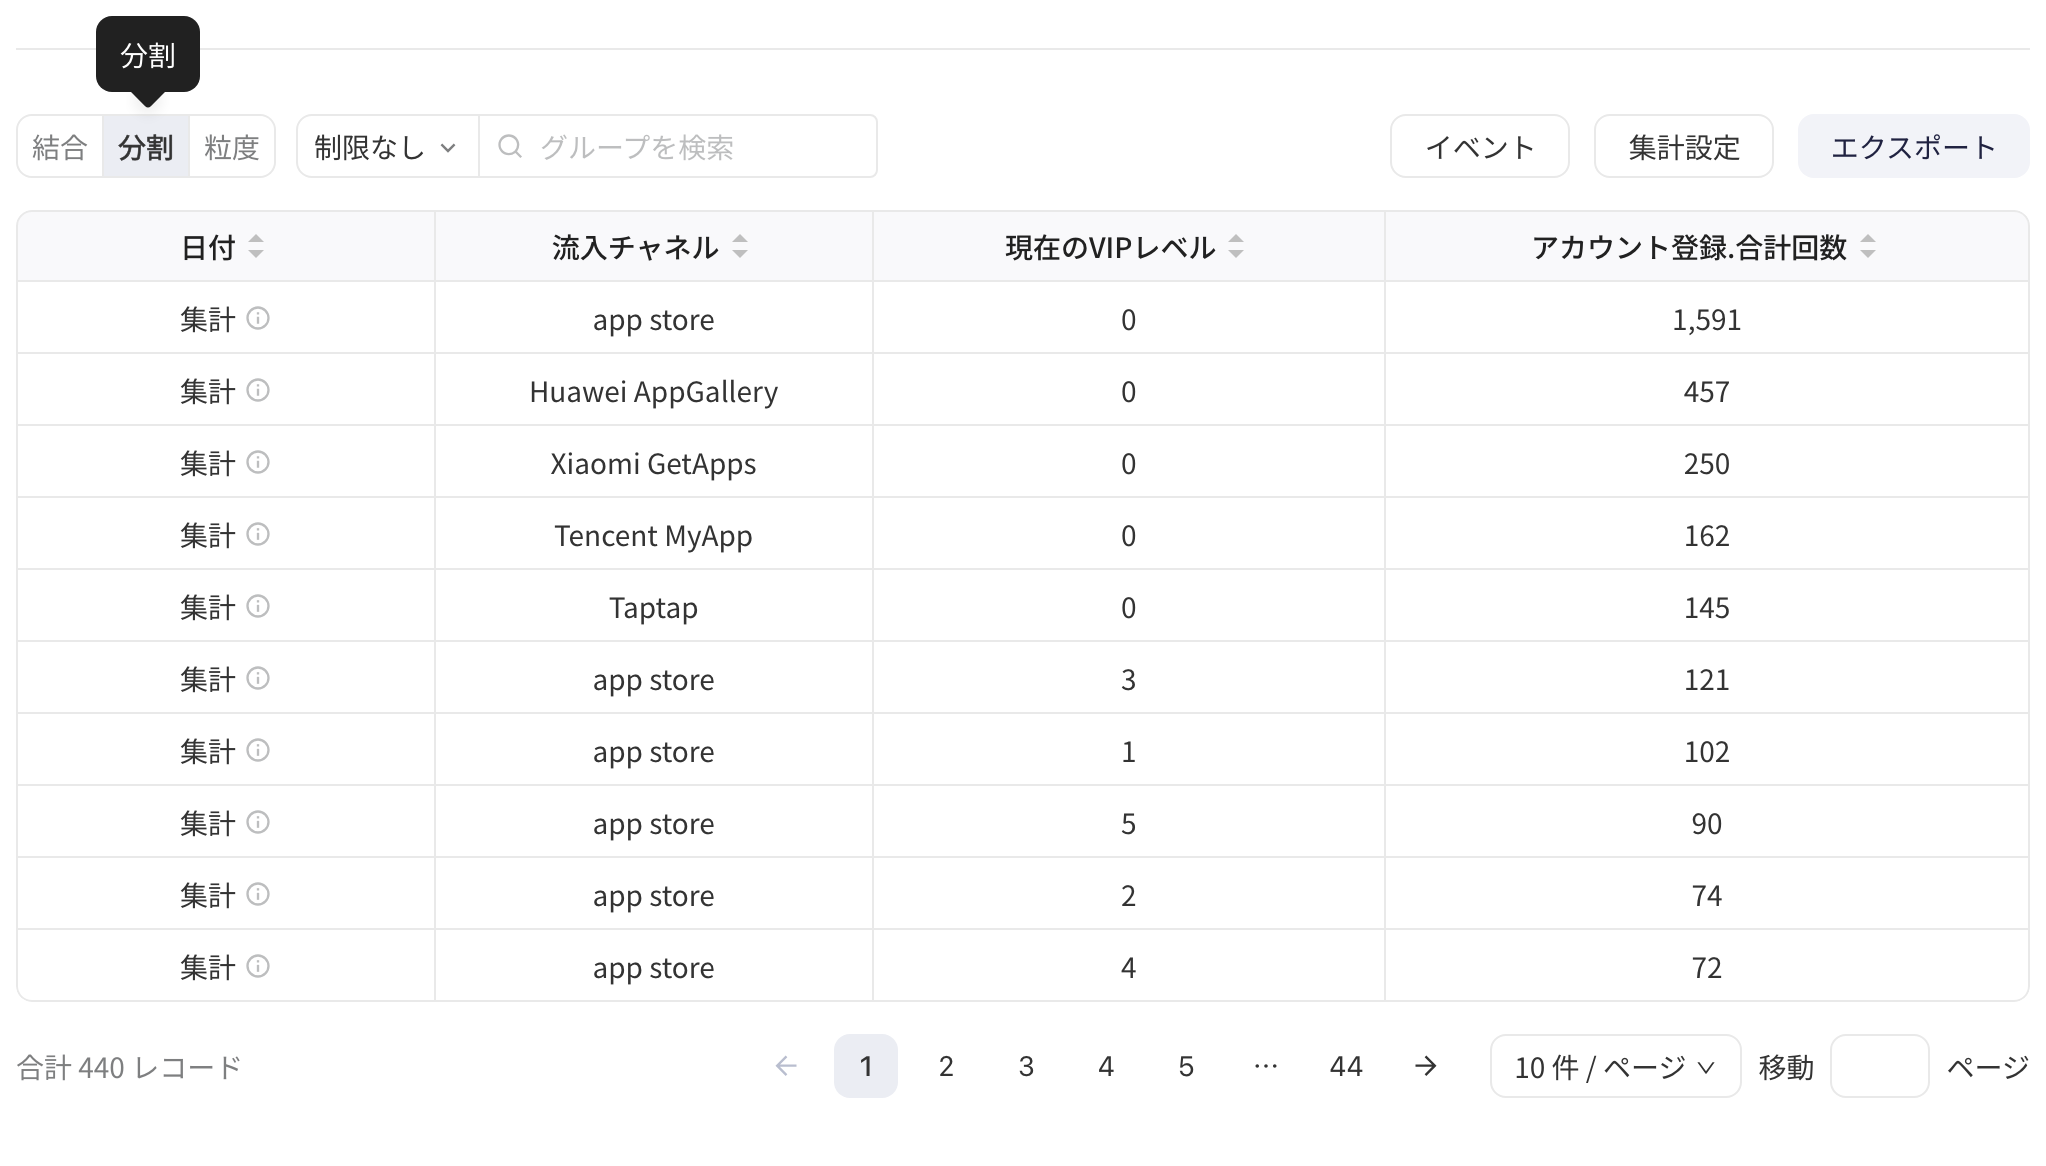Go to page 4
This screenshot has width=2046, height=1166.
click(1106, 1067)
